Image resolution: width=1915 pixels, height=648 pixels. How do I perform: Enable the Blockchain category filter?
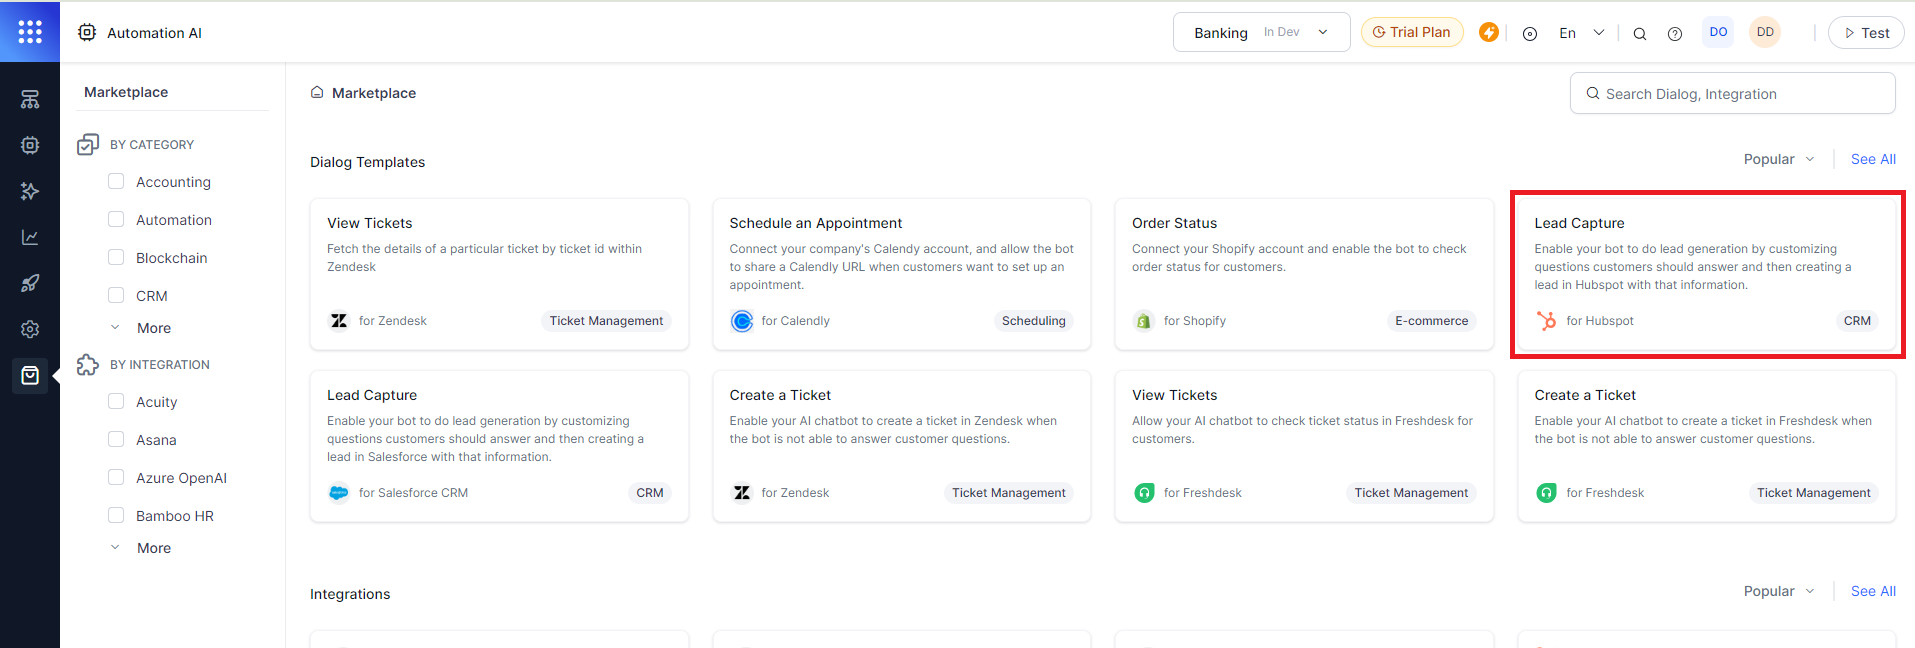[116, 257]
